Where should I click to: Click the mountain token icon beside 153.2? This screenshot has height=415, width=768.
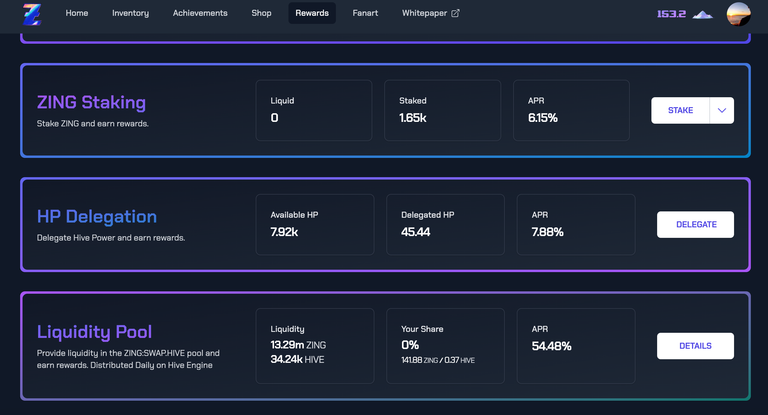click(702, 14)
